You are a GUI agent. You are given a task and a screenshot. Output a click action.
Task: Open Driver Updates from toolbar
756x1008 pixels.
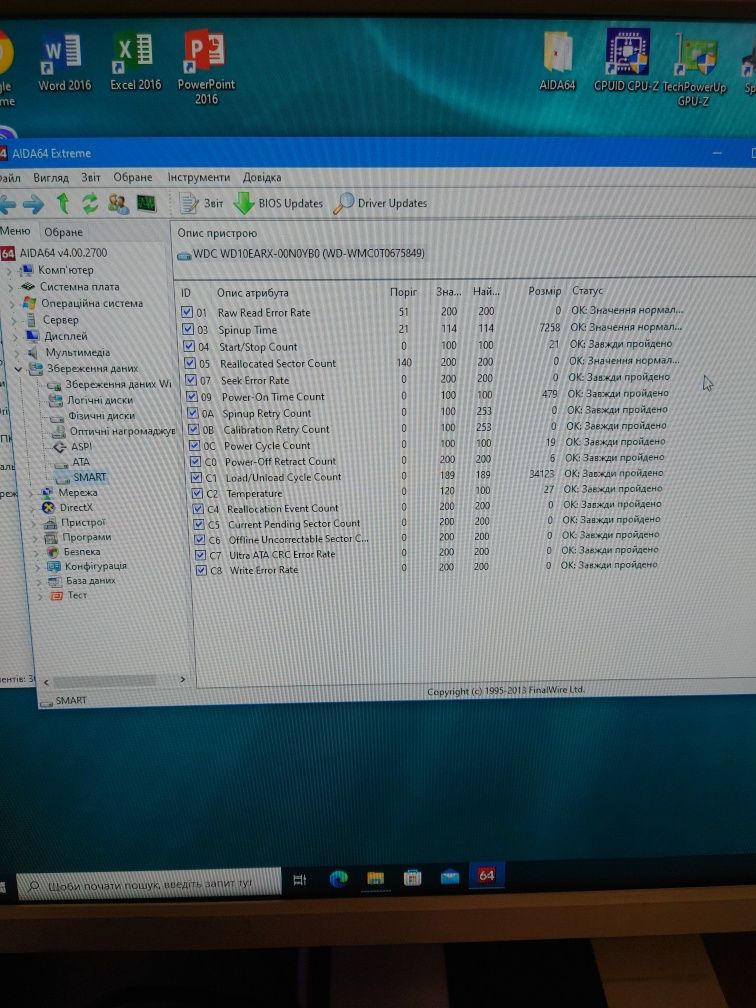tap(380, 203)
